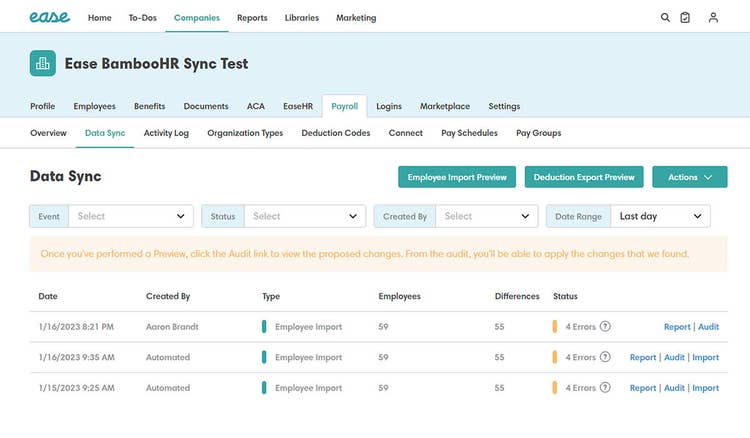Open Audit link for Aaron Brandt row
Screen dimensions: 750x438
coord(708,327)
